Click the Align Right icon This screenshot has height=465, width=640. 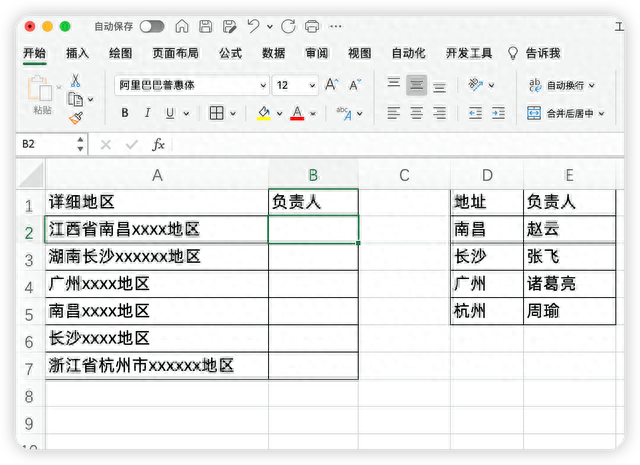[439, 113]
